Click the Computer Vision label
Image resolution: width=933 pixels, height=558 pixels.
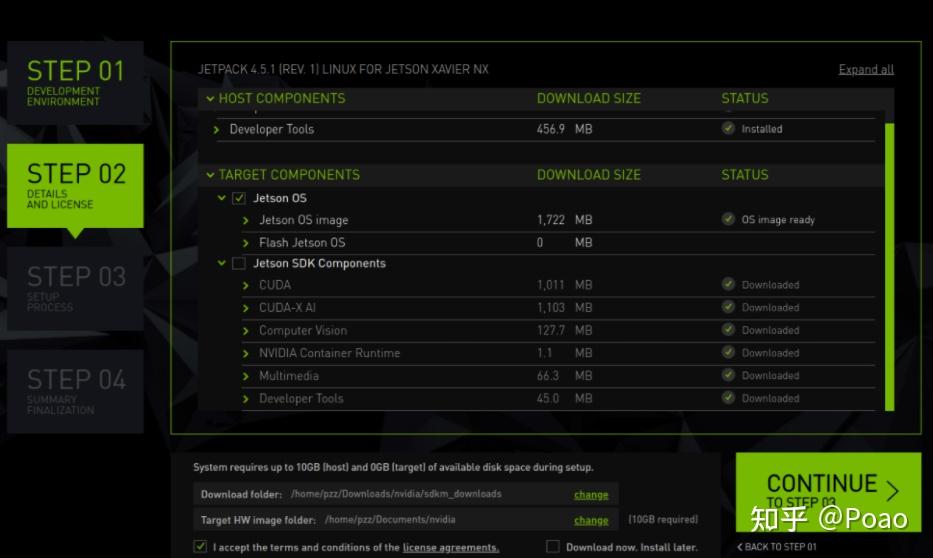tap(302, 331)
